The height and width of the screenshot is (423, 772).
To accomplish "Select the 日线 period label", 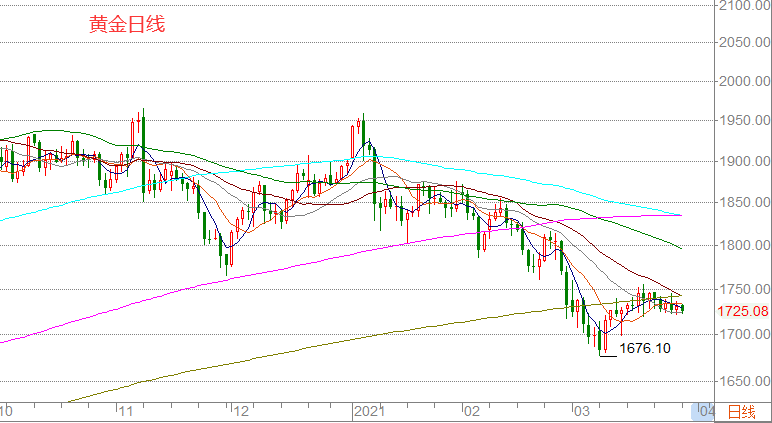I will (x=741, y=412).
